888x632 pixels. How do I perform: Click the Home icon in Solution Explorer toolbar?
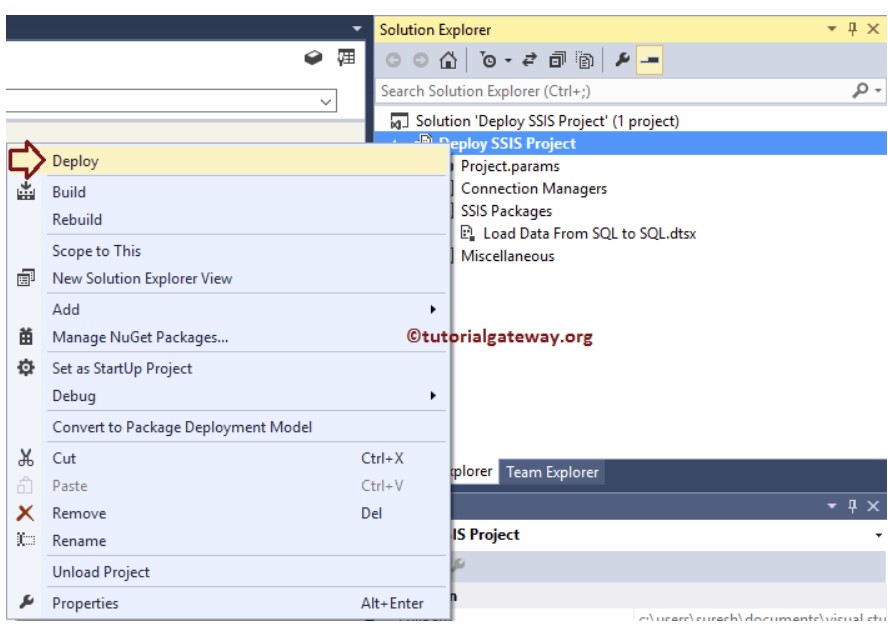pos(448,60)
